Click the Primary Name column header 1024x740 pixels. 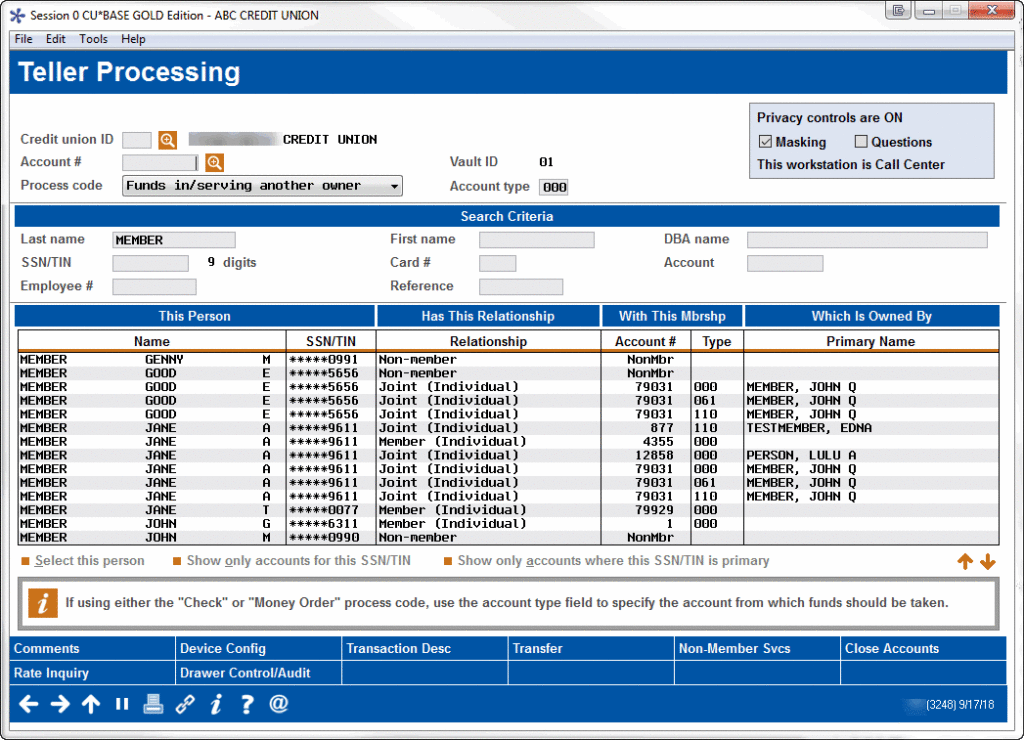871,342
